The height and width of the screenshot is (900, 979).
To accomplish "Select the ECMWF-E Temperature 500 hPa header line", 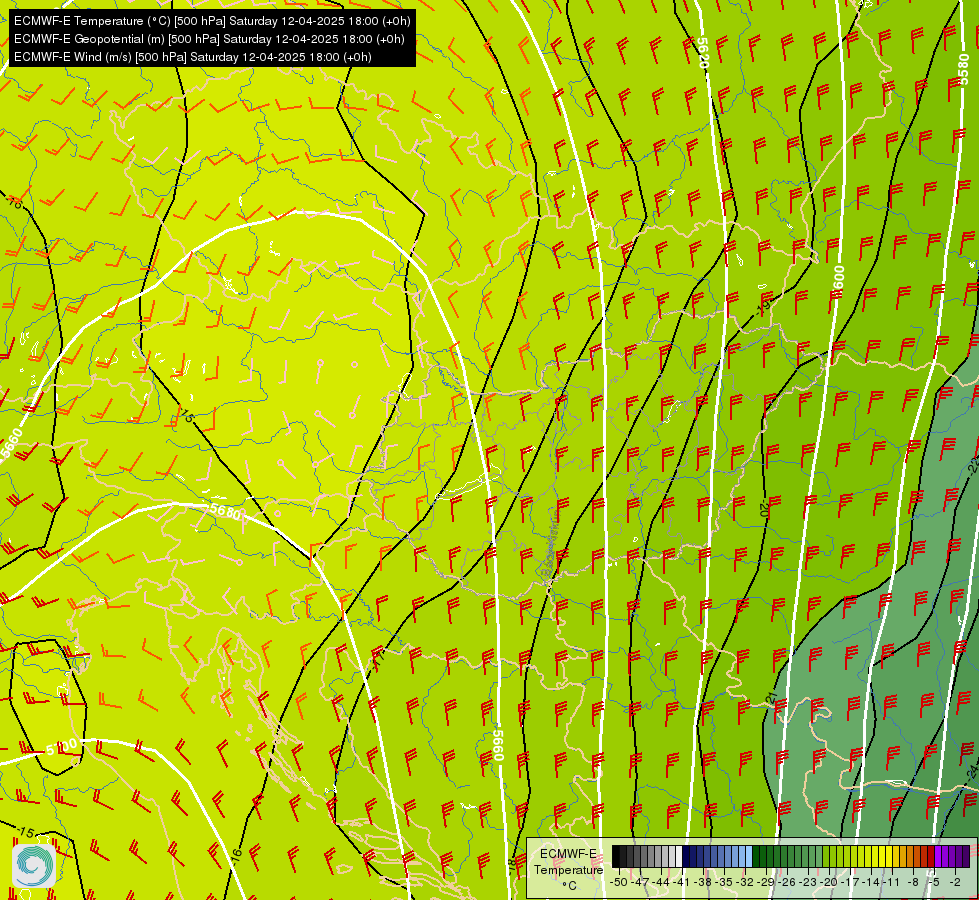I will 212,21.
